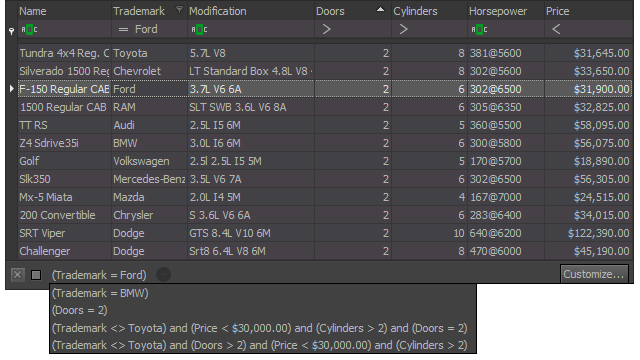Select the TT RS name cell
640x360 pixels.
pos(64,125)
